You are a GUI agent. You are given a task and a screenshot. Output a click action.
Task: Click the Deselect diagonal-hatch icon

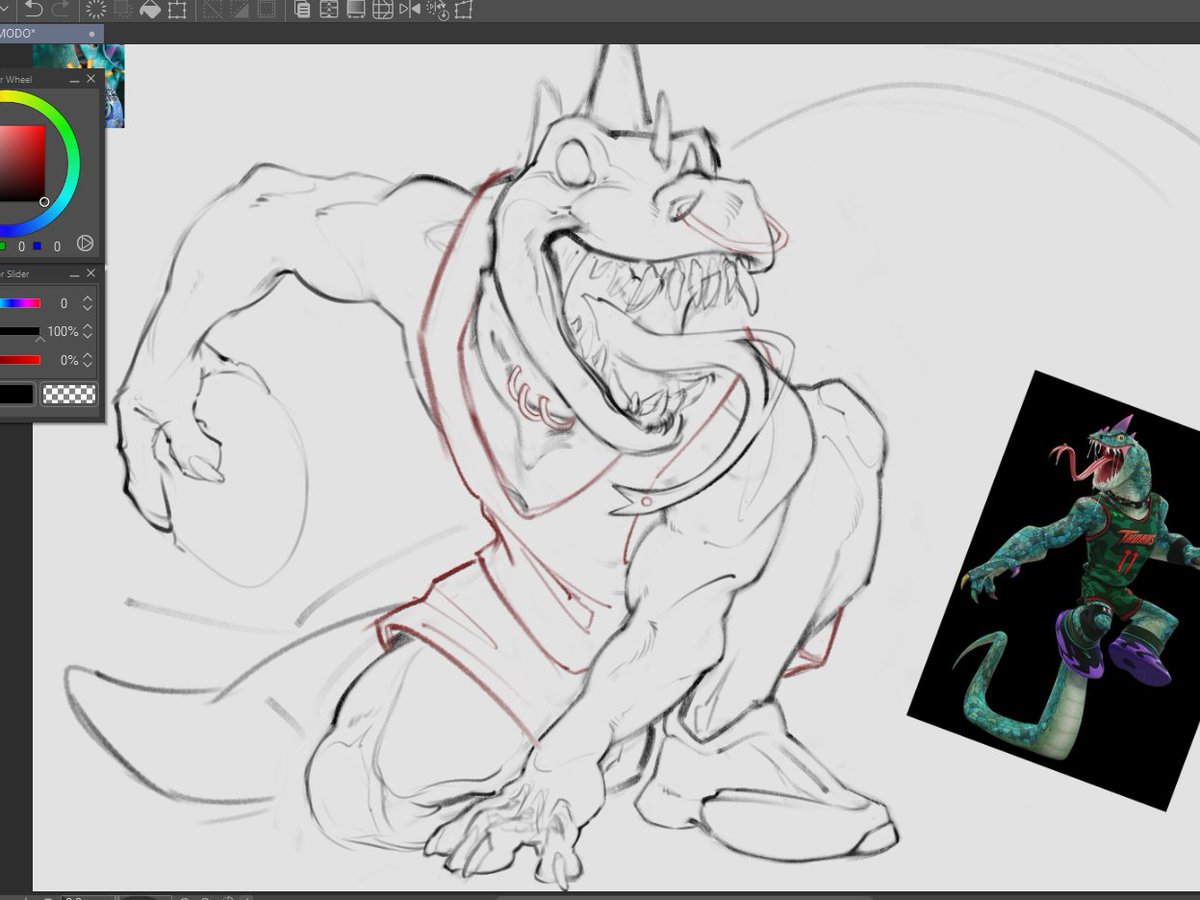click(x=212, y=10)
